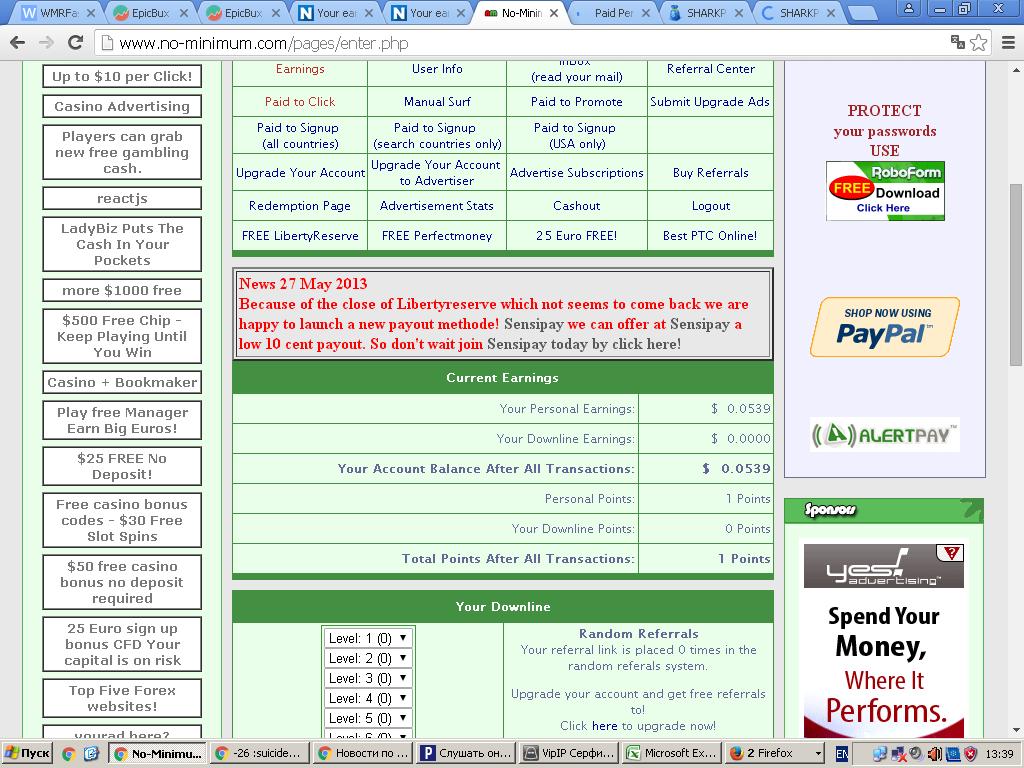1024x768 pixels.
Task: Open Advertise Subscriptions link
Action: [x=577, y=172]
